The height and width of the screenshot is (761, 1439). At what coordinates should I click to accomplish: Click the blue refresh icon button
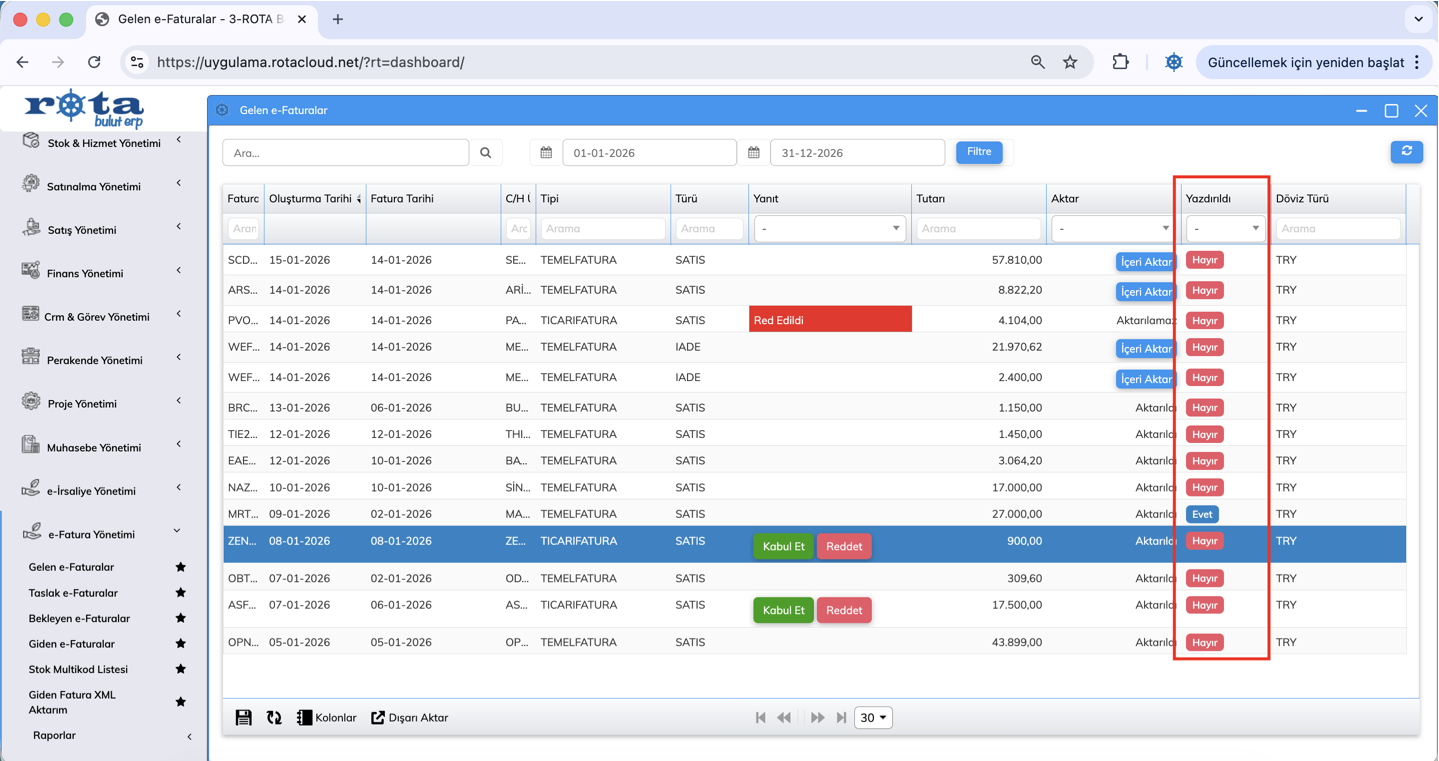(1406, 152)
